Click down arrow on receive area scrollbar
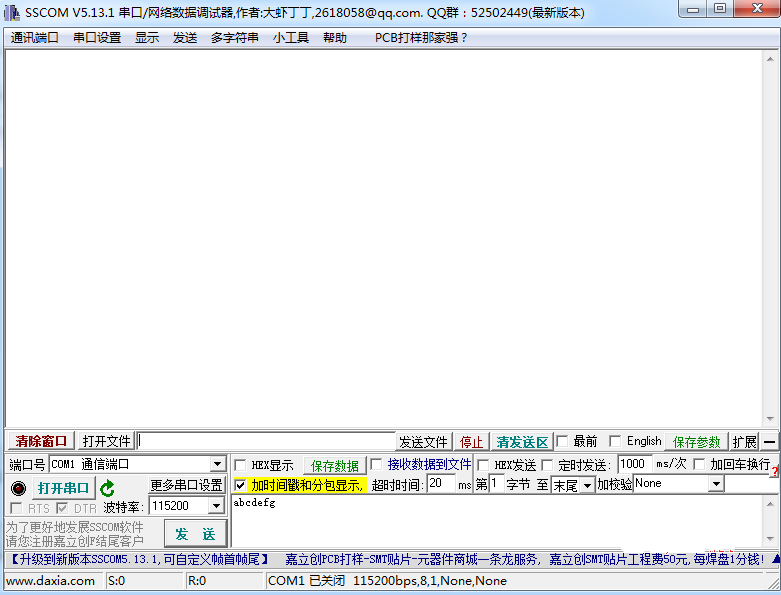The image size is (781, 595). [x=770, y=419]
